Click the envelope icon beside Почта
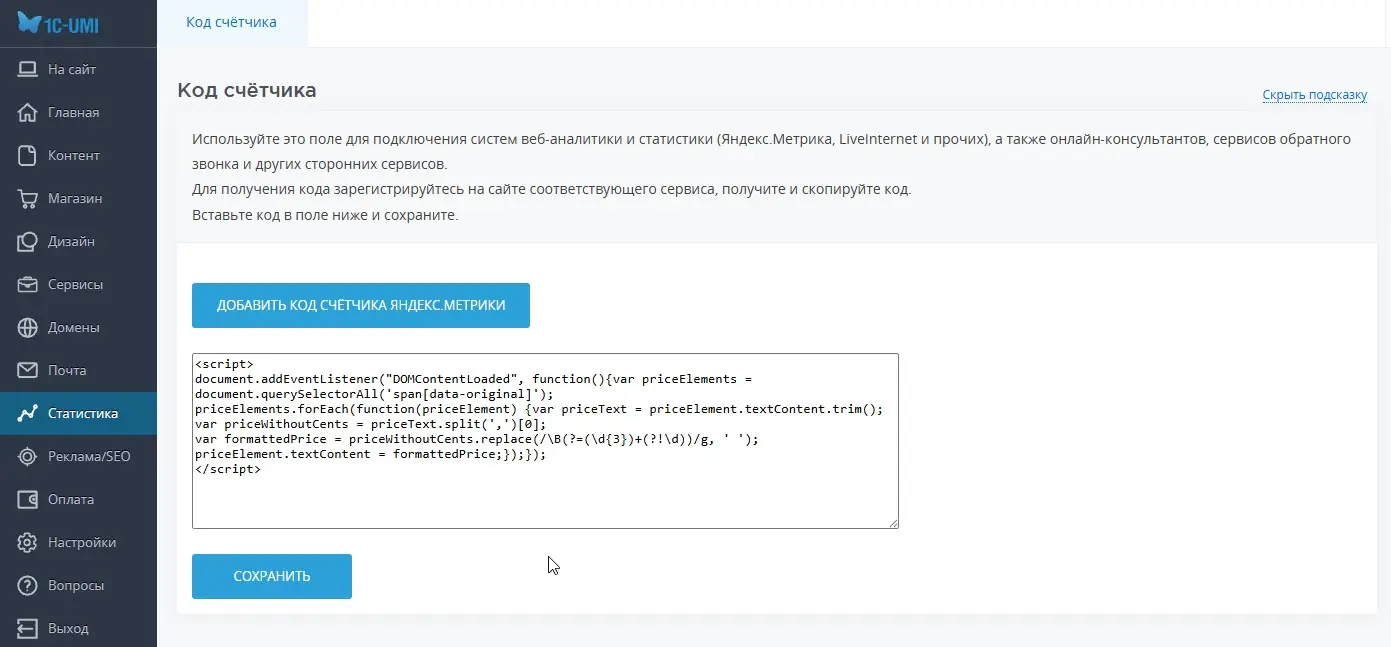Screen dimensions: 1391x647 point(28,370)
